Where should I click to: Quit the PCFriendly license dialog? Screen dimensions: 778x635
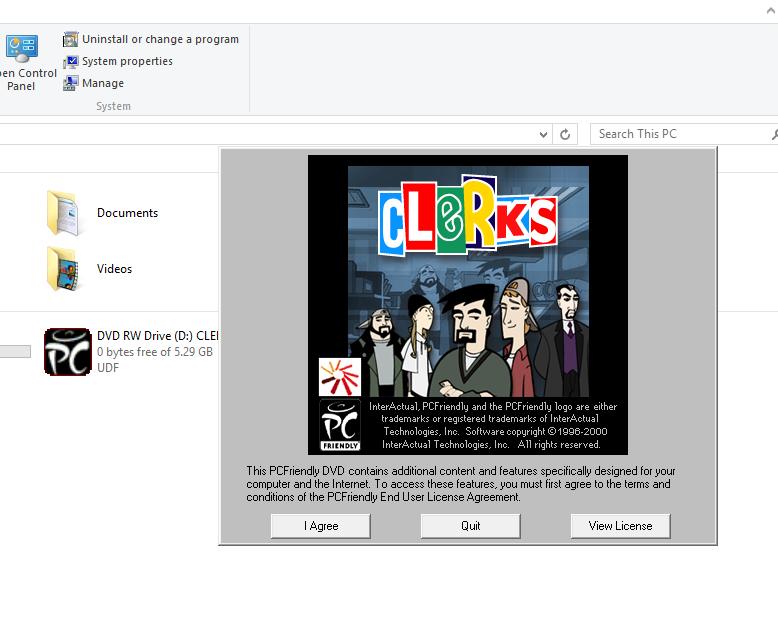click(470, 526)
